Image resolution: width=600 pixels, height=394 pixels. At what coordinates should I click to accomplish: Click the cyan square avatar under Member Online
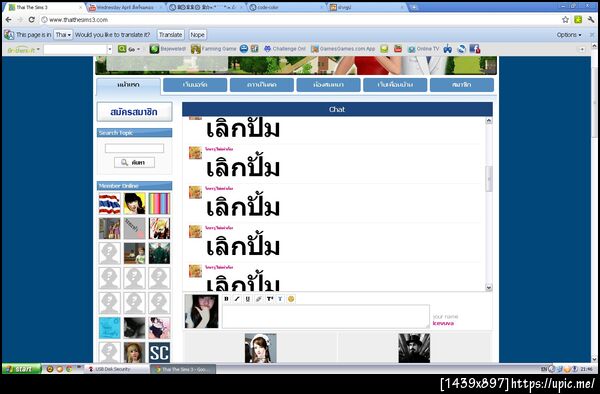tap(109, 328)
